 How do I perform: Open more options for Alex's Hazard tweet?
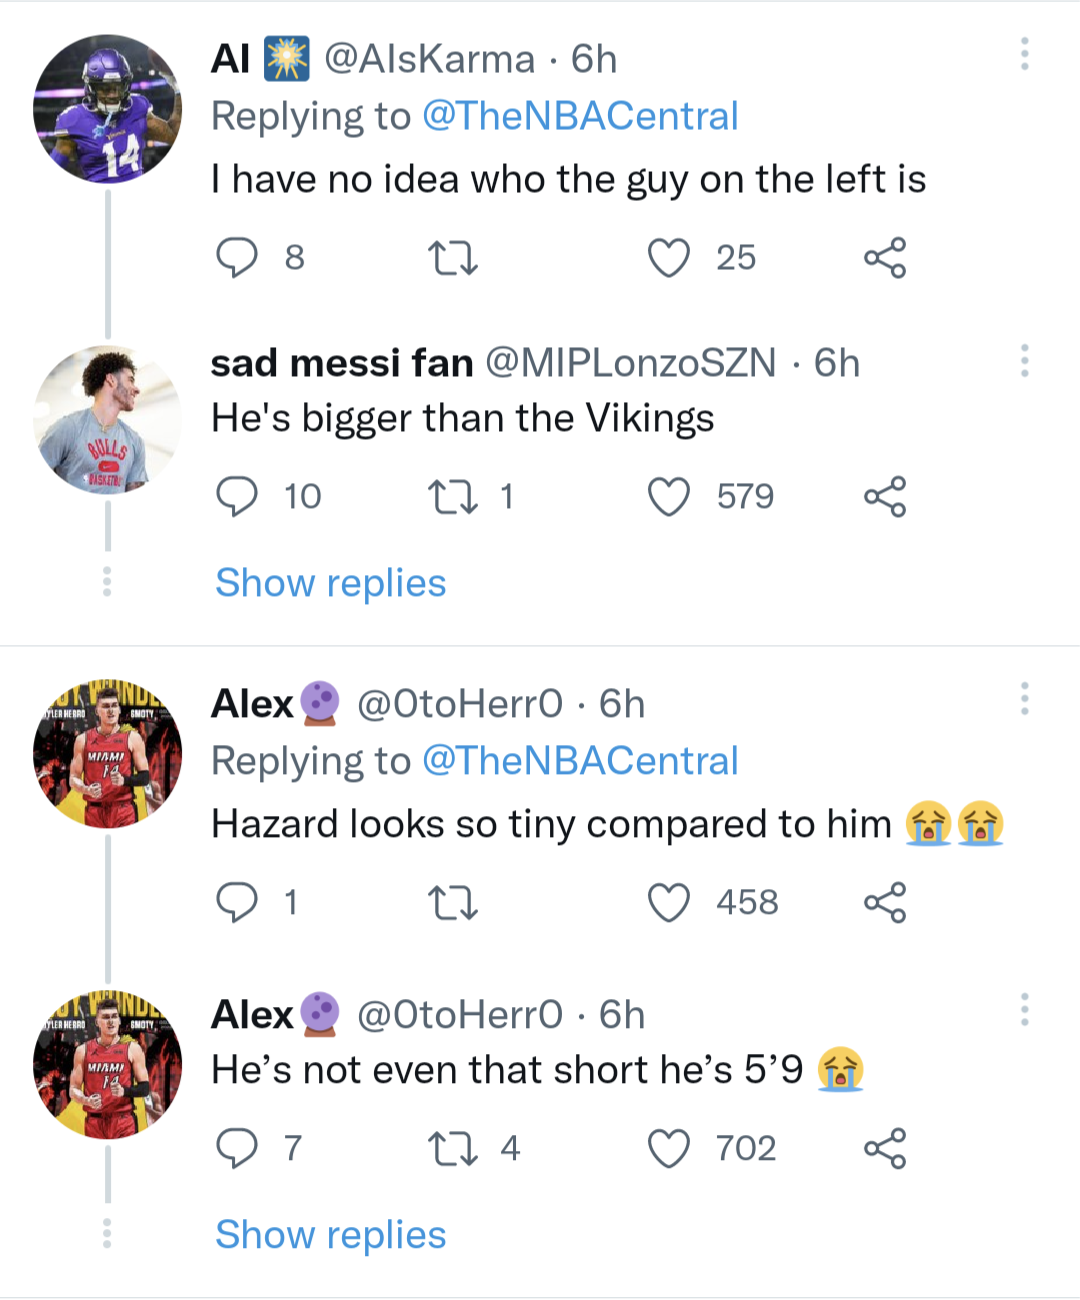coord(1024,699)
